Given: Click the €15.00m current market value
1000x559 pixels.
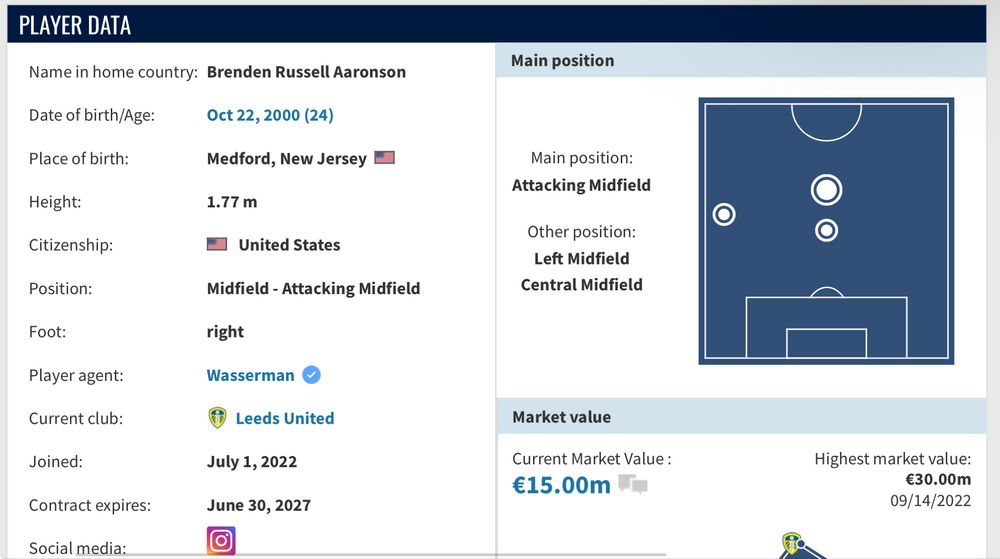Looking at the screenshot, I should pyautogui.click(x=561, y=486).
